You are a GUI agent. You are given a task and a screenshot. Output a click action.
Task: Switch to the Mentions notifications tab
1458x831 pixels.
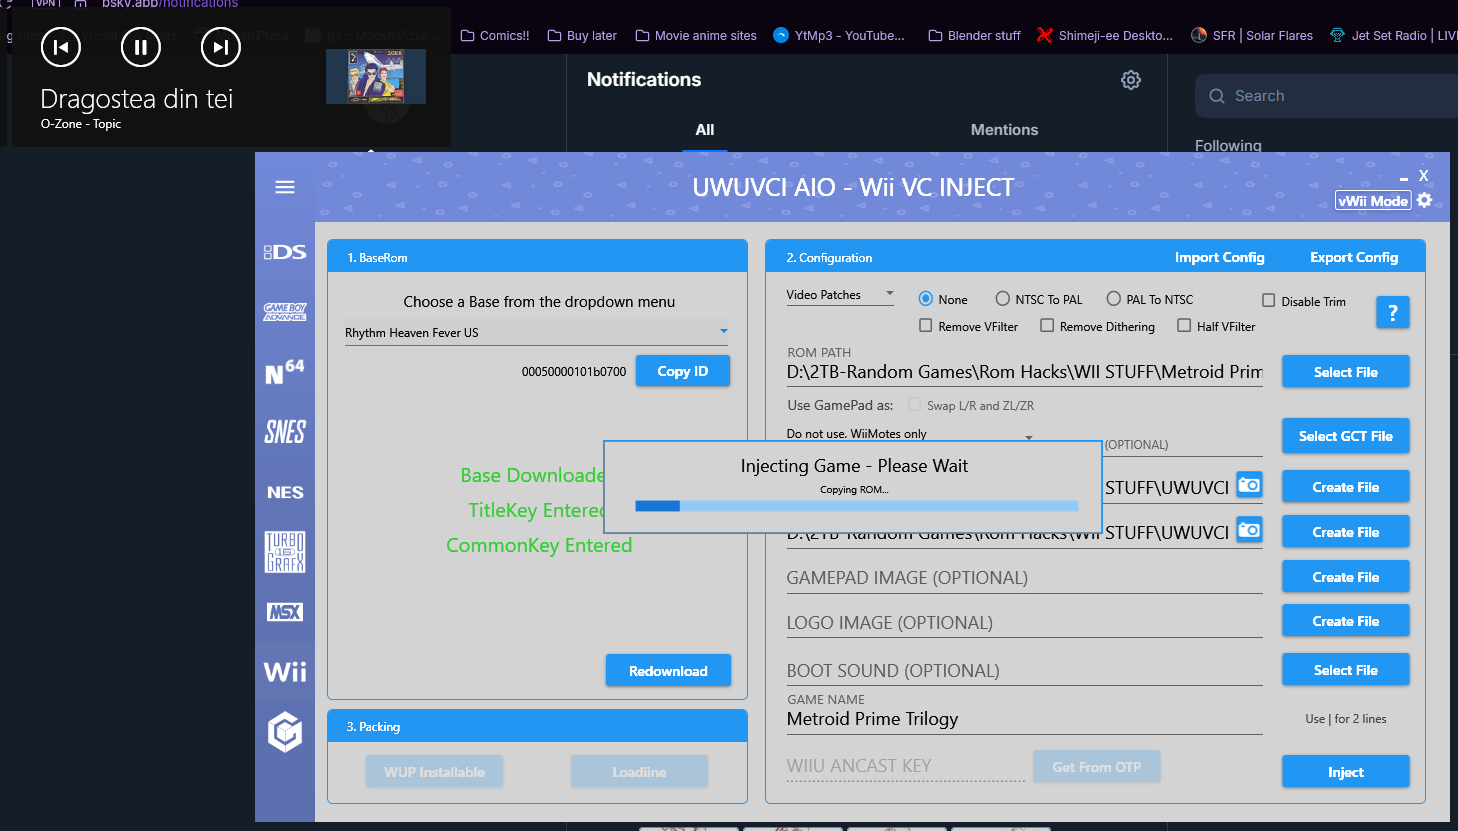(1004, 130)
